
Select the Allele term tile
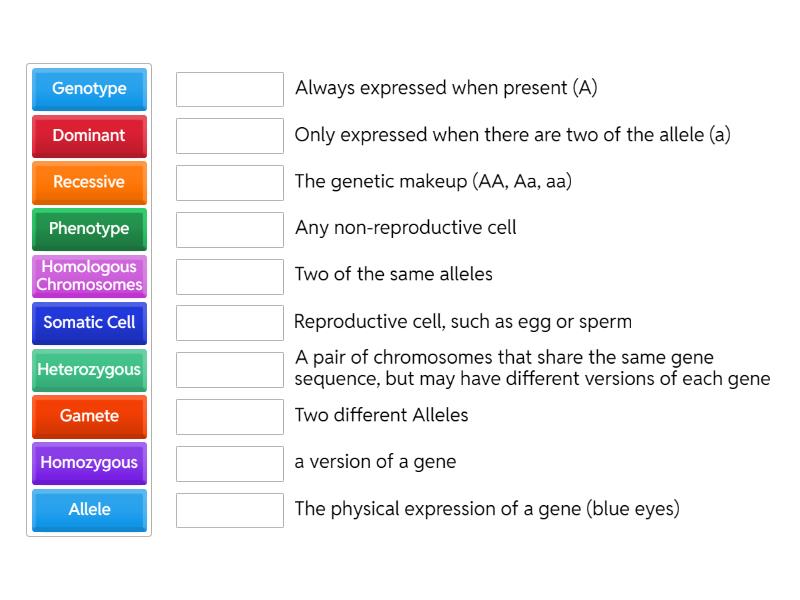pos(89,510)
